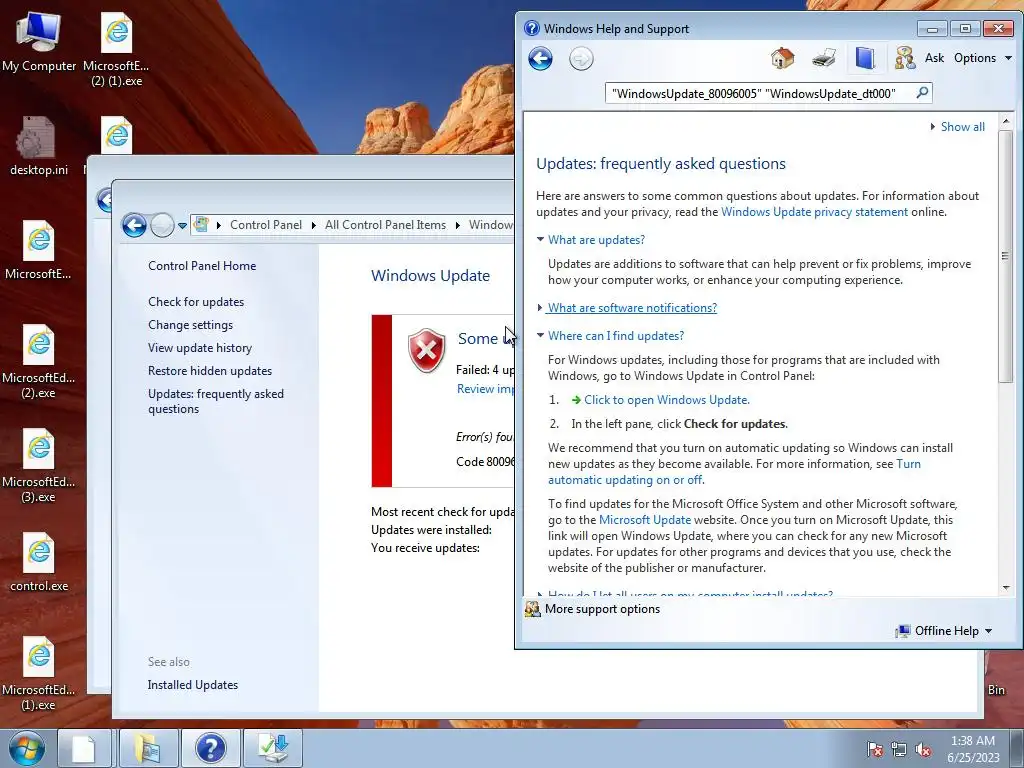Viewport: 1024px width, 768px height.
Task: Open the Options dropdown in Help toolbar
Action: coord(982,58)
